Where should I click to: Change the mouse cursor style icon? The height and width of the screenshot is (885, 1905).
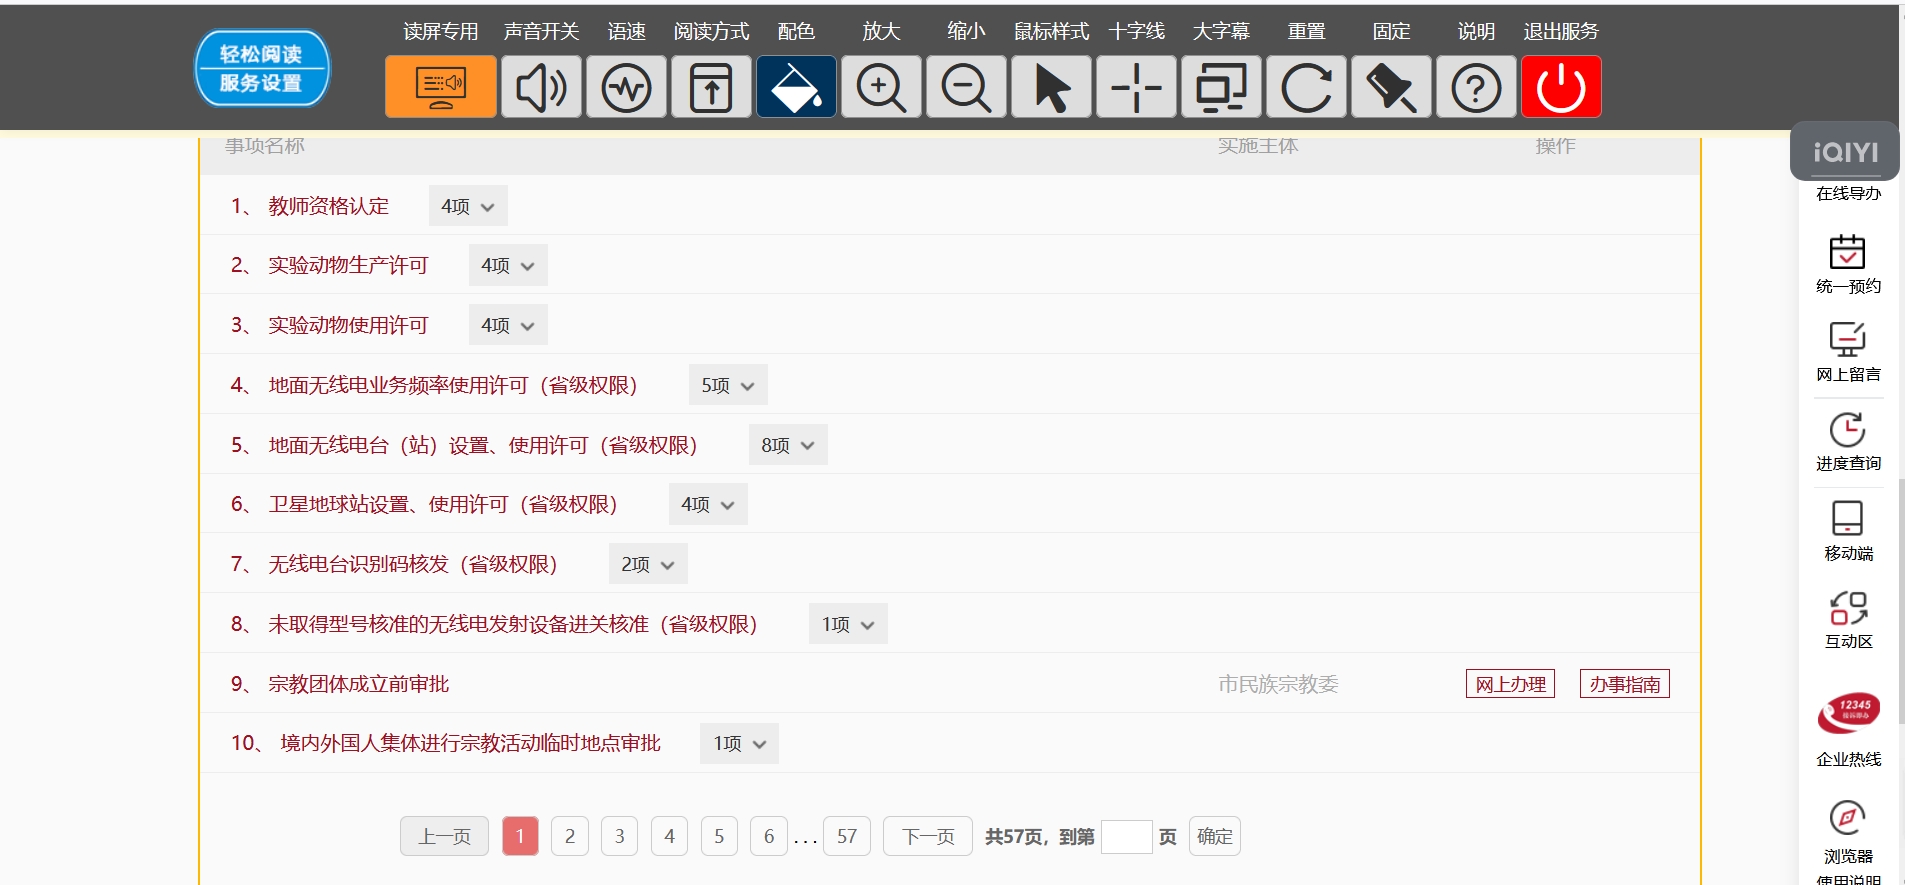(x=1051, y=87)
